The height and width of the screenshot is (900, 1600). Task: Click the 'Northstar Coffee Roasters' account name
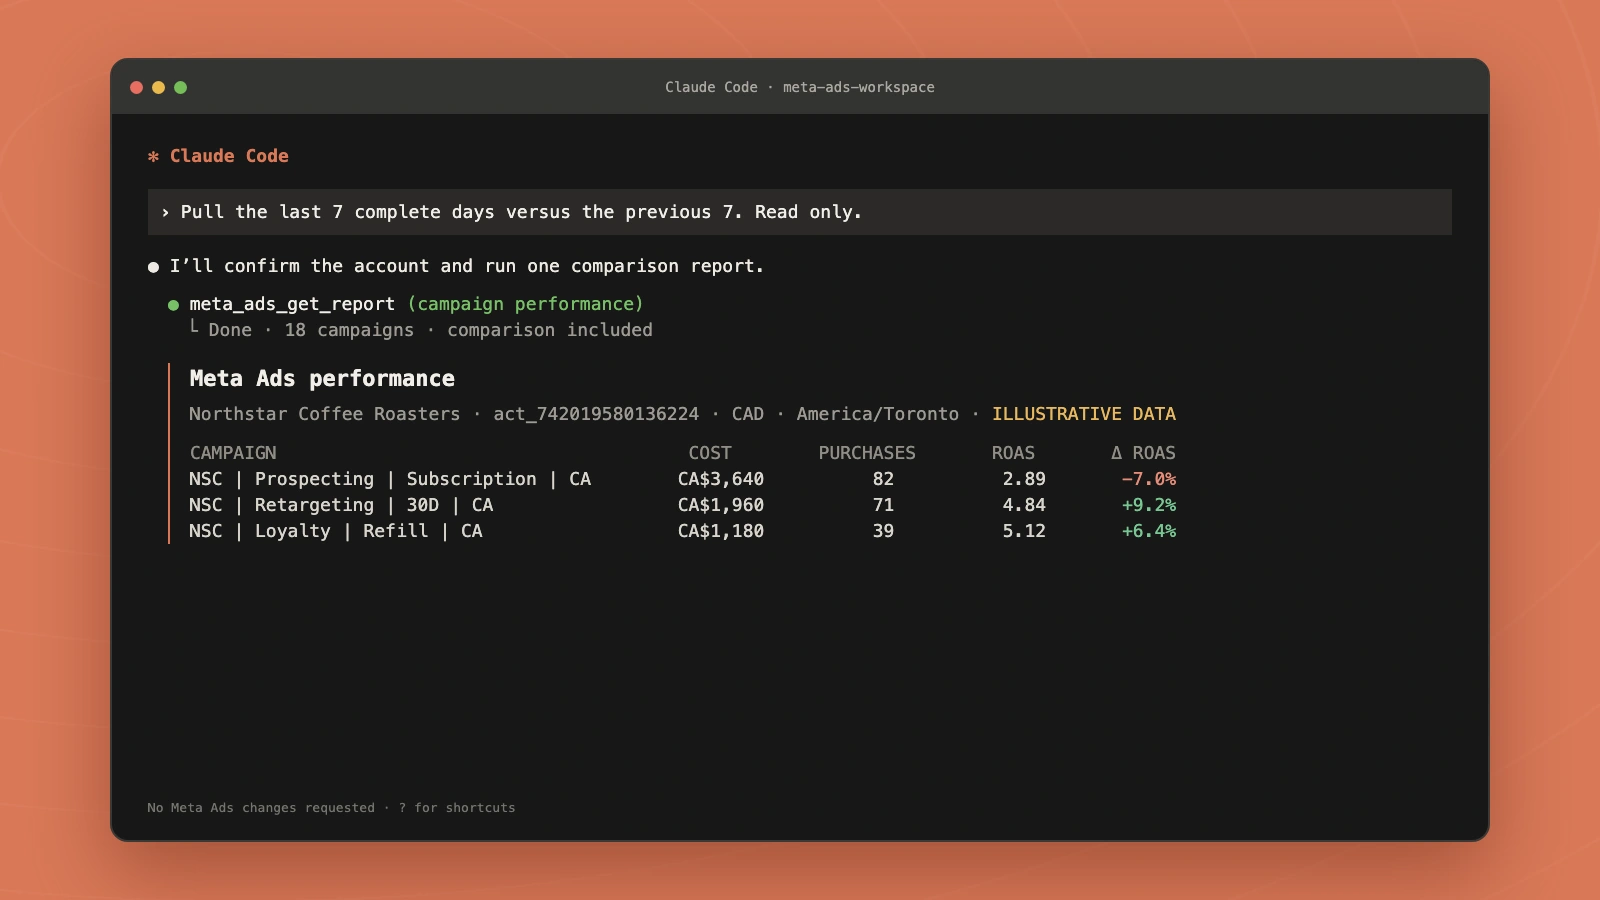point(325,414)
